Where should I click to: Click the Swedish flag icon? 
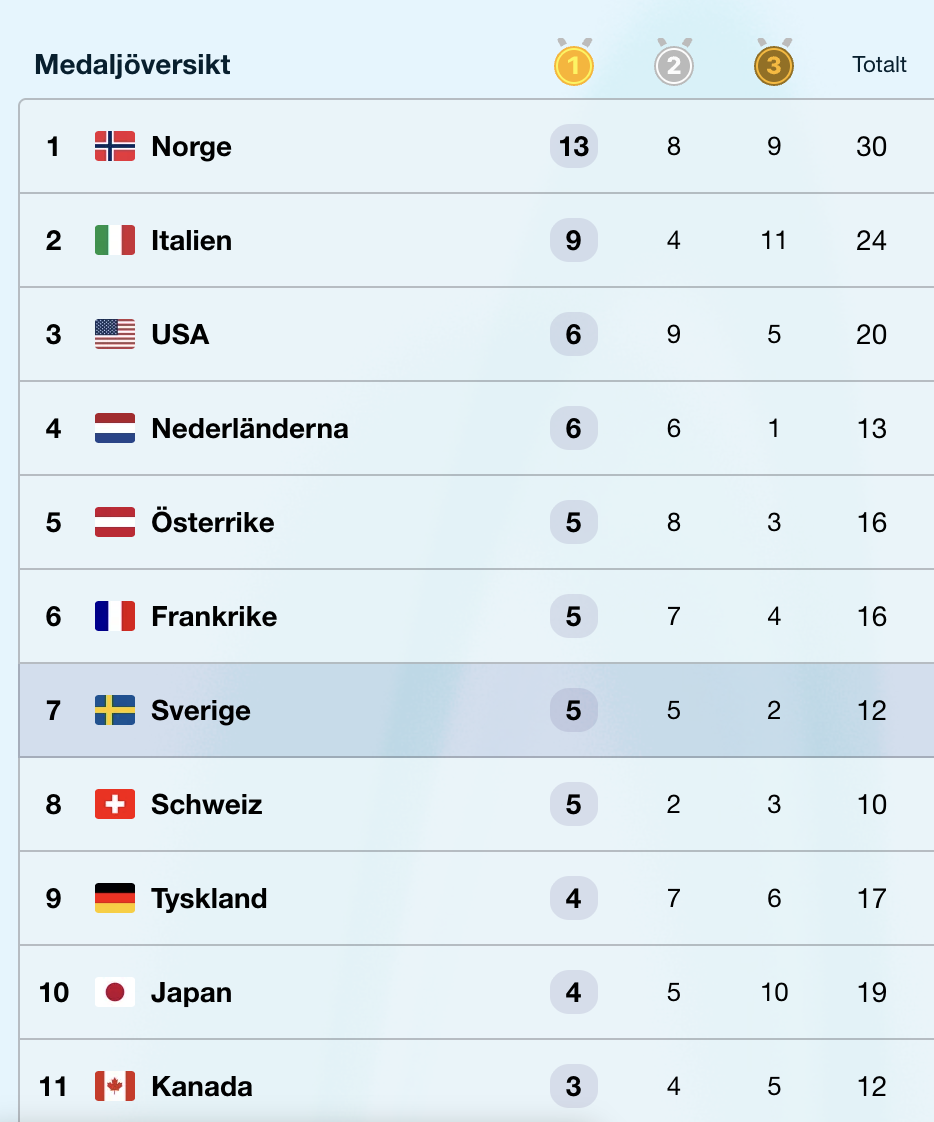115,711
